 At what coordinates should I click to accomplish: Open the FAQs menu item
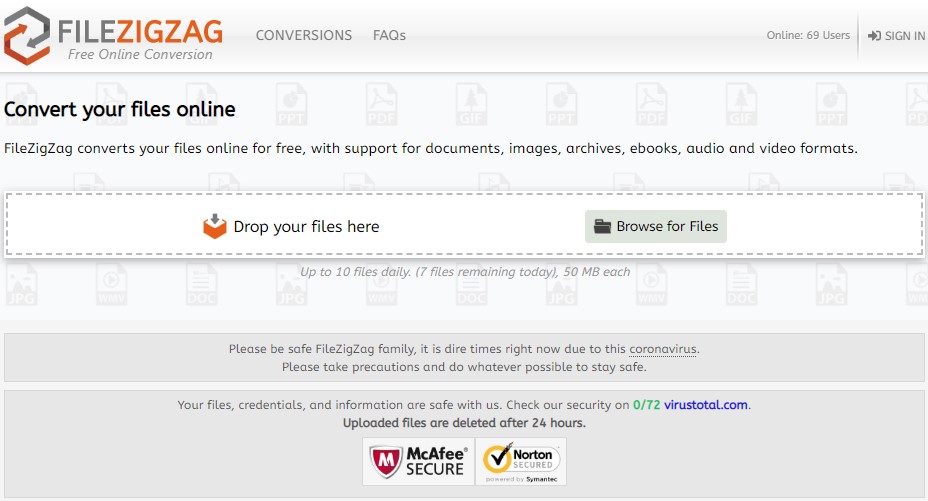(x=389, y=35)
